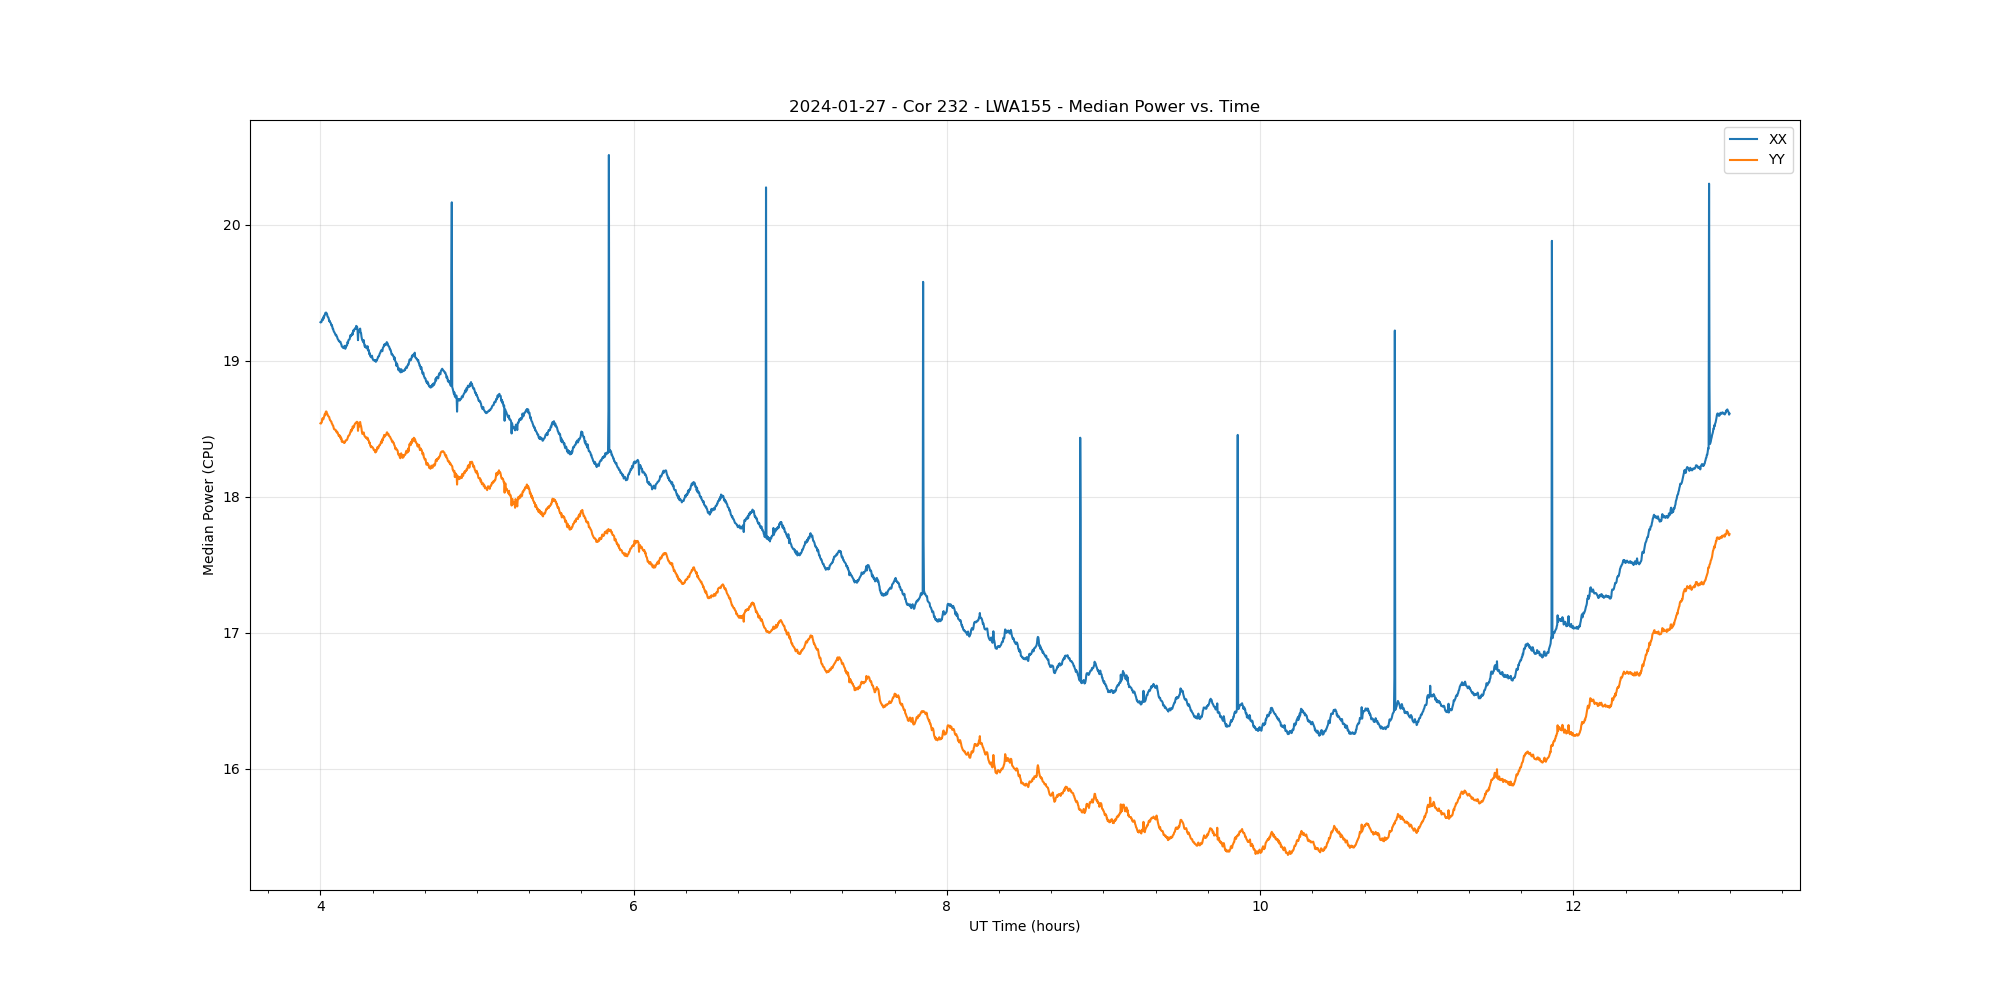Click y-axis tick label 18
2000x1000 pixels.
(x=232, y=498)
